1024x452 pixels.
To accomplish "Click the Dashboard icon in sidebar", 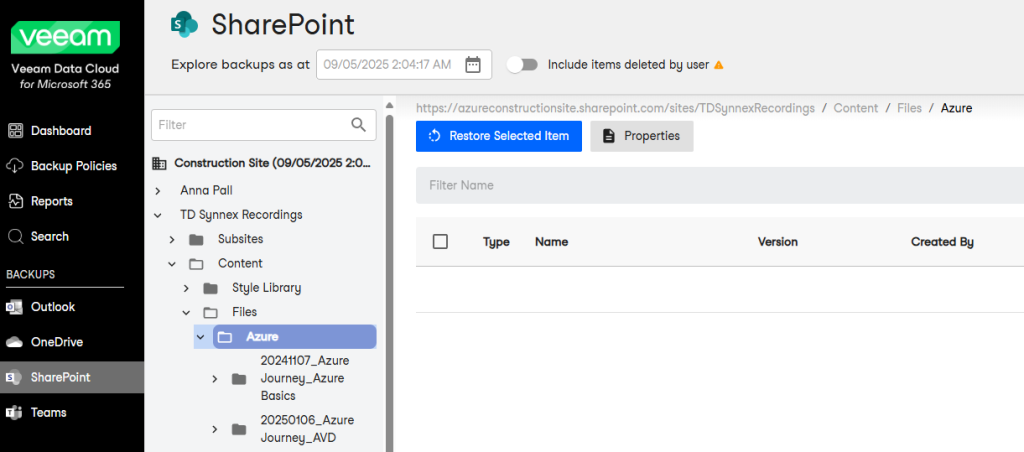I will 15,131.
